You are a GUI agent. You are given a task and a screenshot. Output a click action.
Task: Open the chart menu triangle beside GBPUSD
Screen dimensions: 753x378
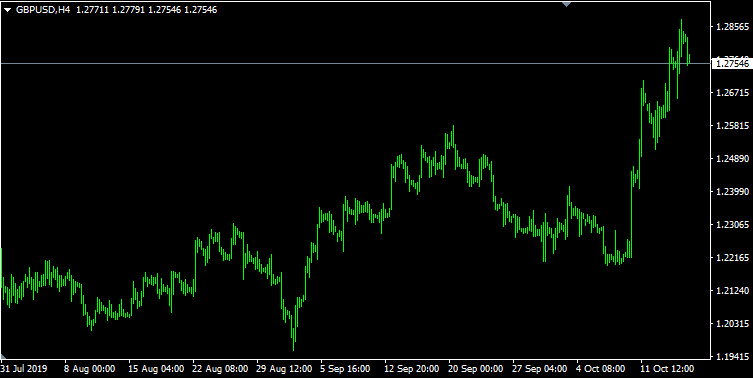coord(7,10)
